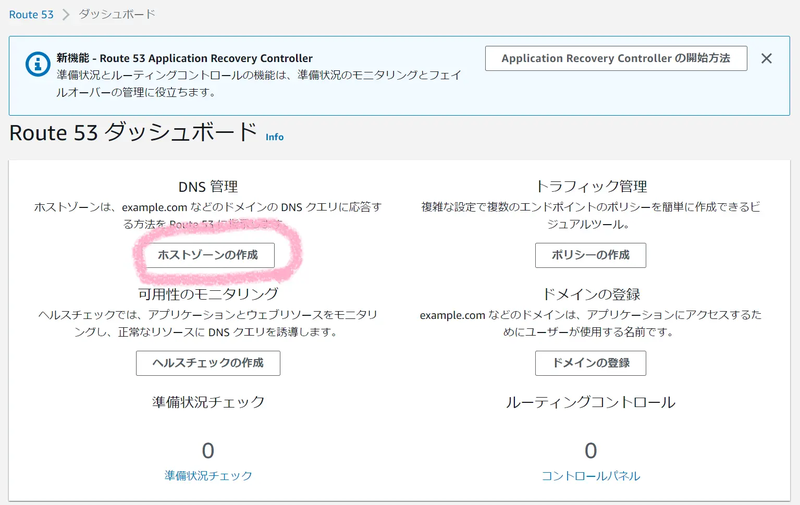This screenshot has width=800, height=505.
Task: Open Application Recovery Controller の開始方法 button
Action: pos(616,58)
